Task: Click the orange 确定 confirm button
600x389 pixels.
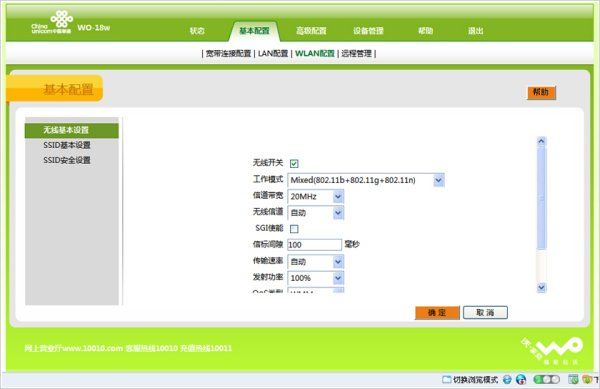Action: coord(437,313)
